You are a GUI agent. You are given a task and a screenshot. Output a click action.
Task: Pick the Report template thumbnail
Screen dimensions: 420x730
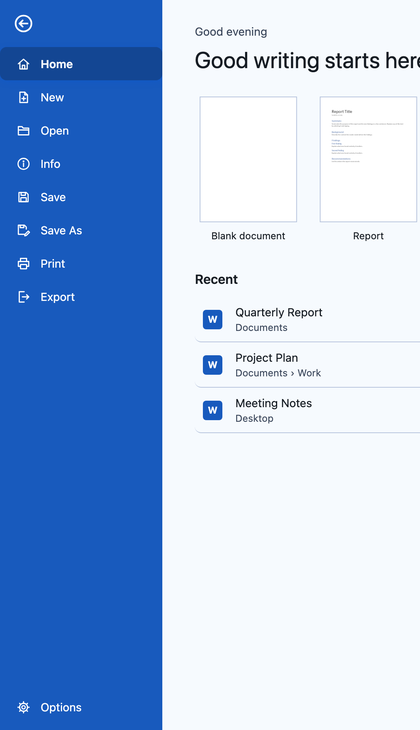368,159
